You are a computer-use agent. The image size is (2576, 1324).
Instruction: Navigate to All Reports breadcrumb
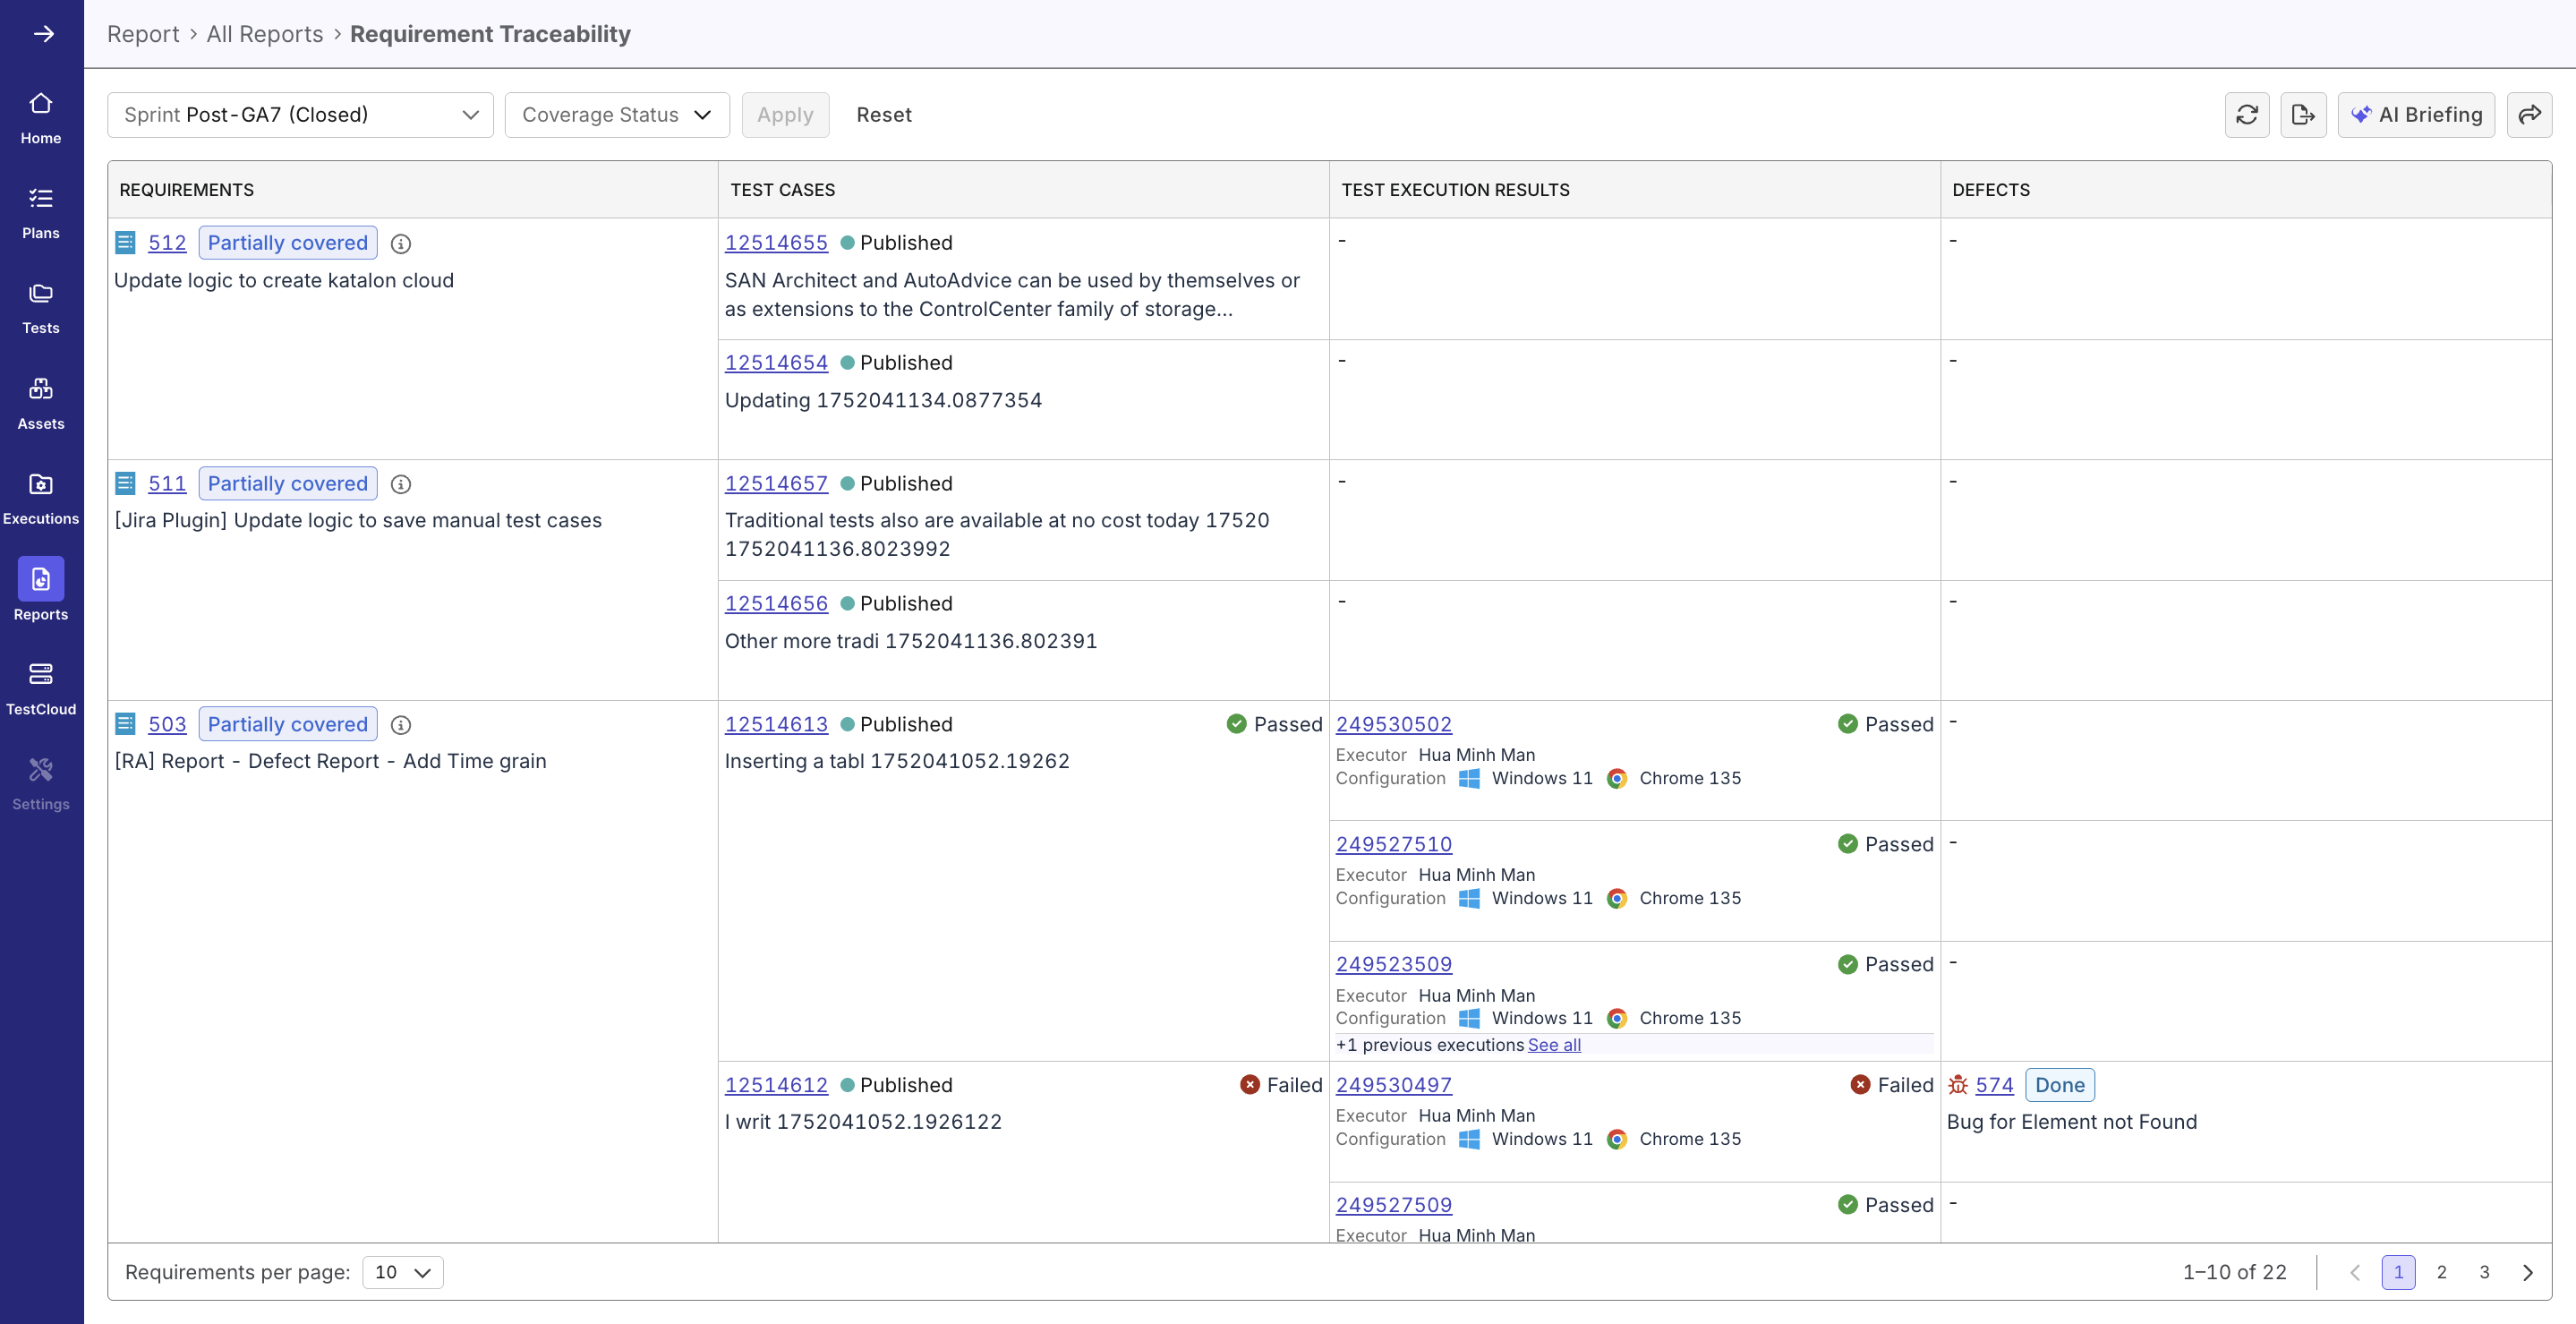(264, 33)
